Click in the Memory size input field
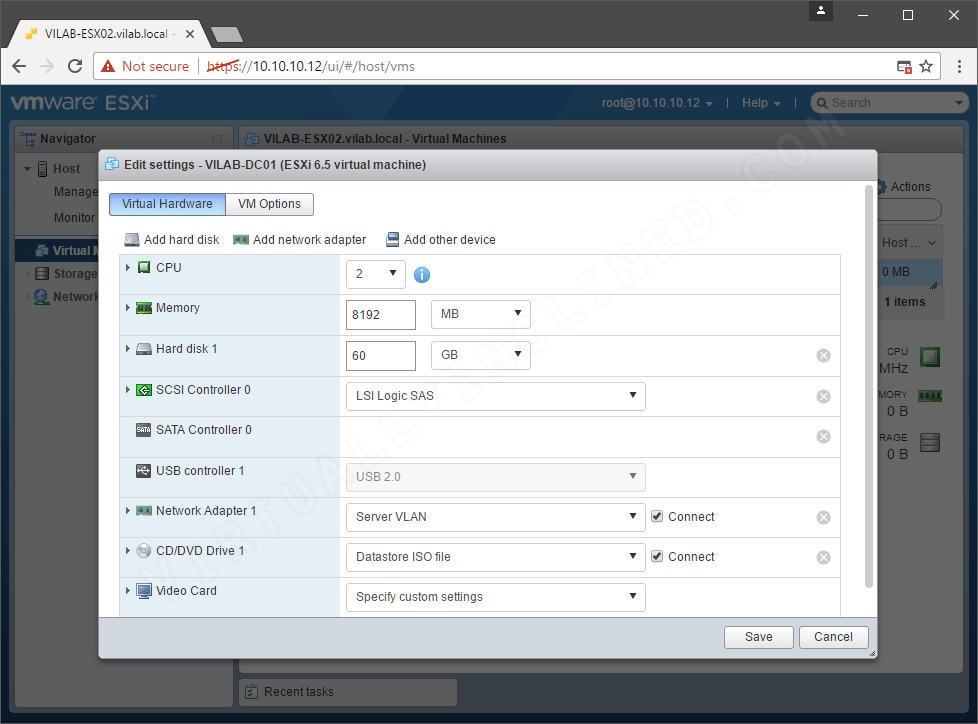This screenshot has width=978, height=724. [380, 314]
